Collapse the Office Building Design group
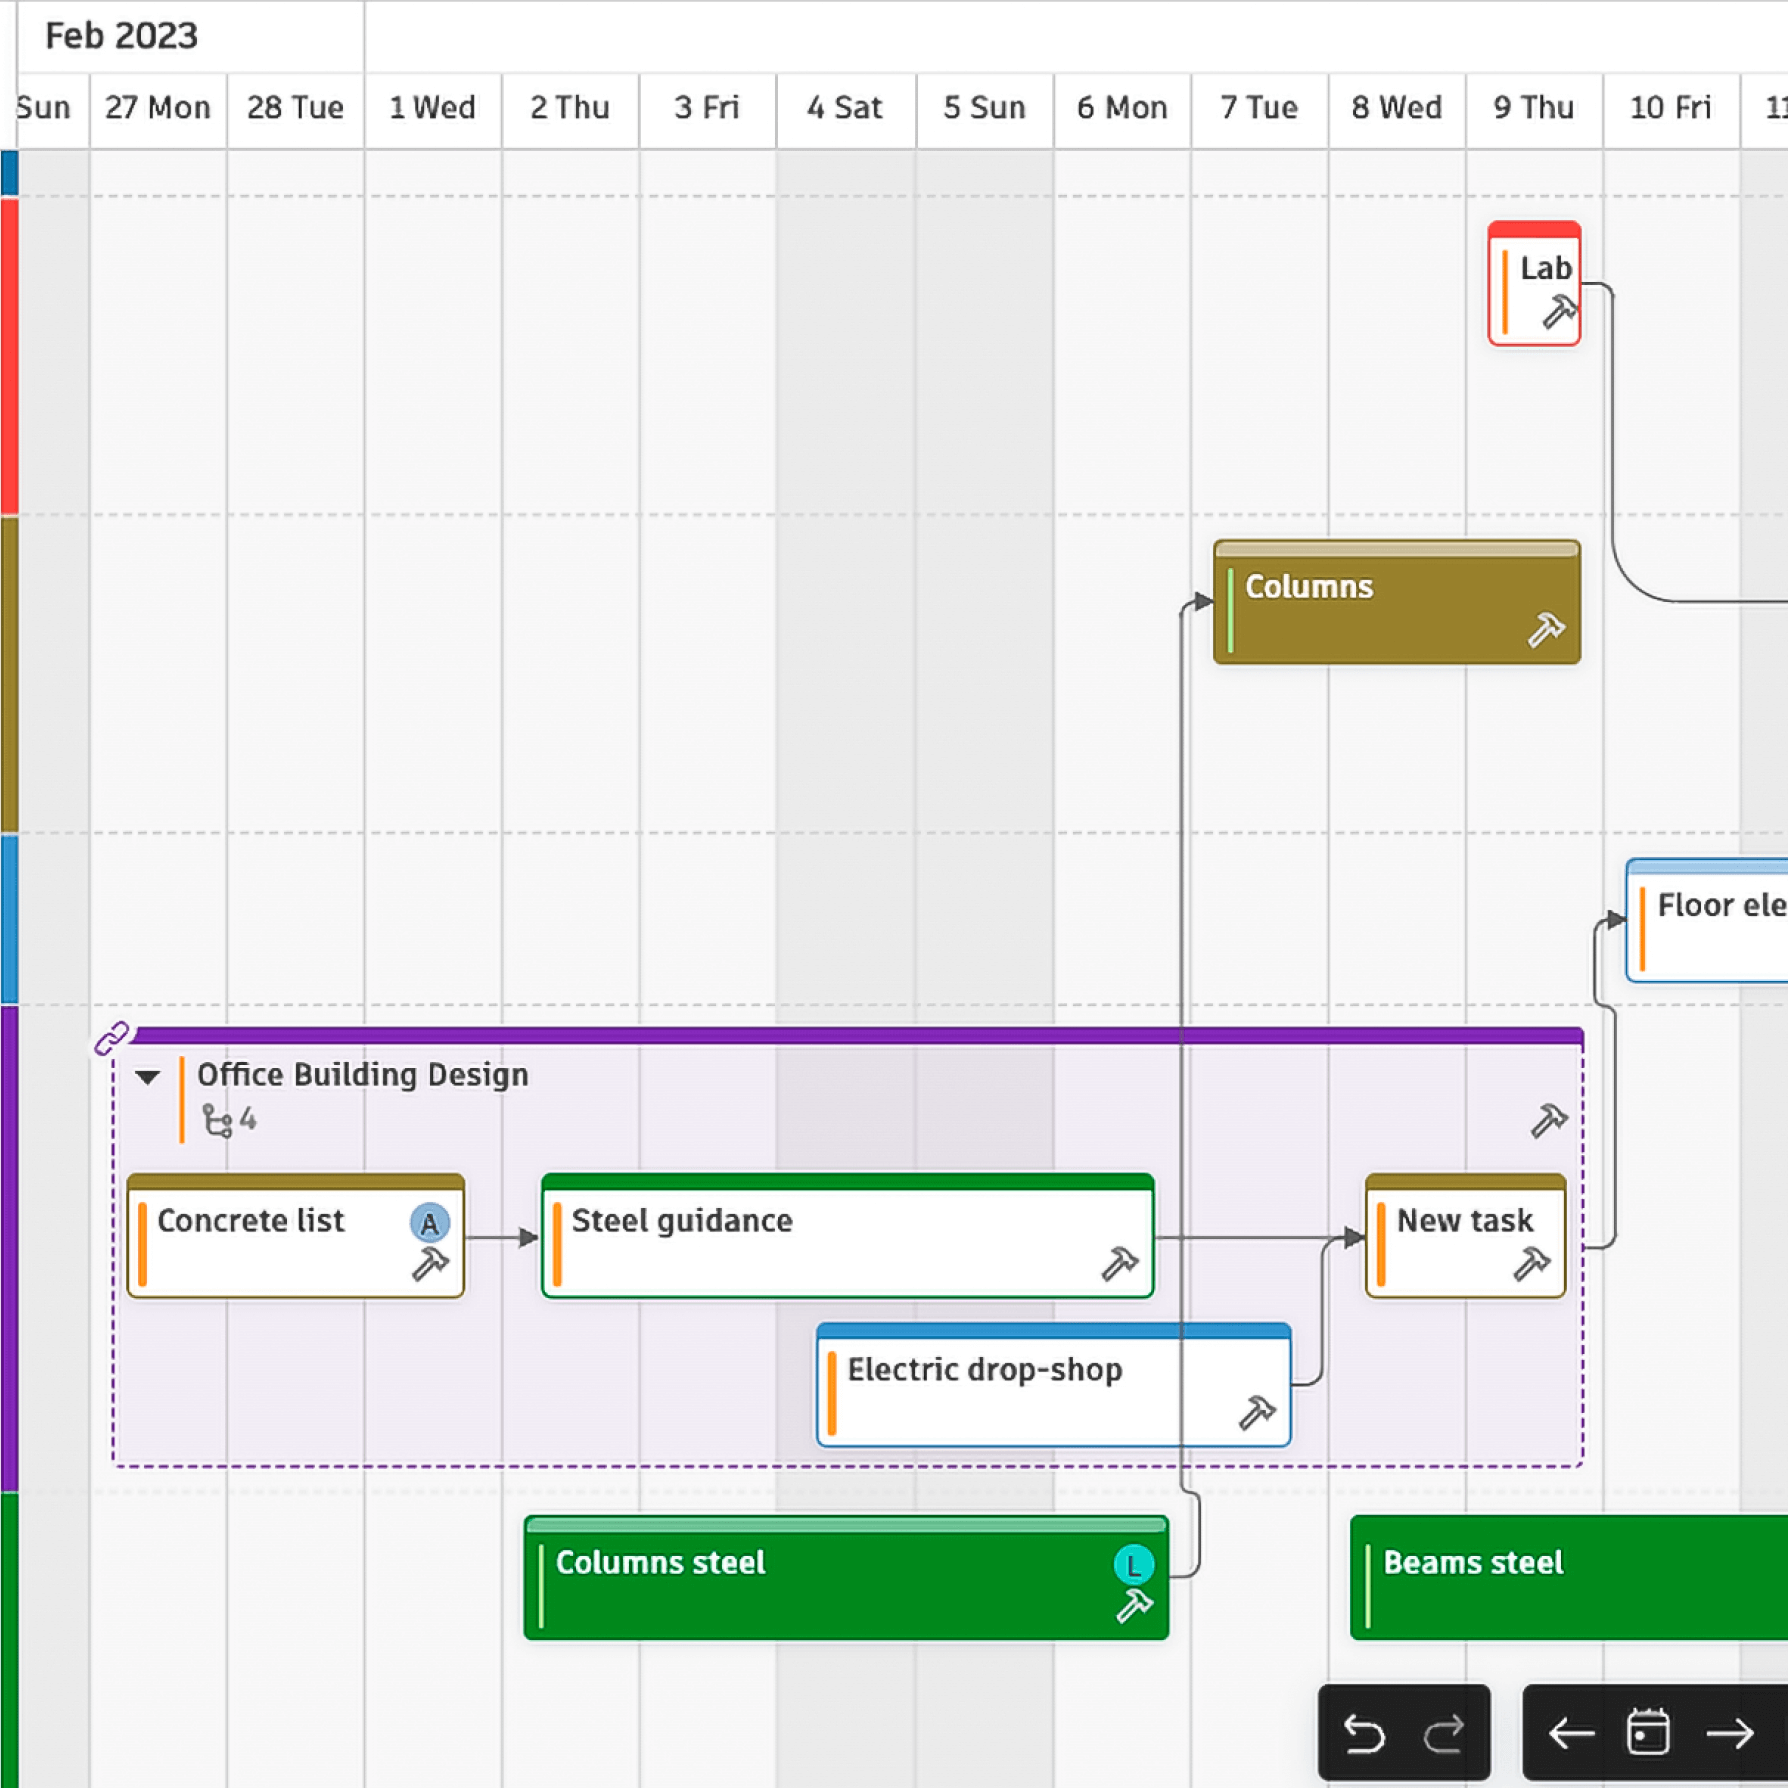 pyautogui.click(x=148, y=1077)
